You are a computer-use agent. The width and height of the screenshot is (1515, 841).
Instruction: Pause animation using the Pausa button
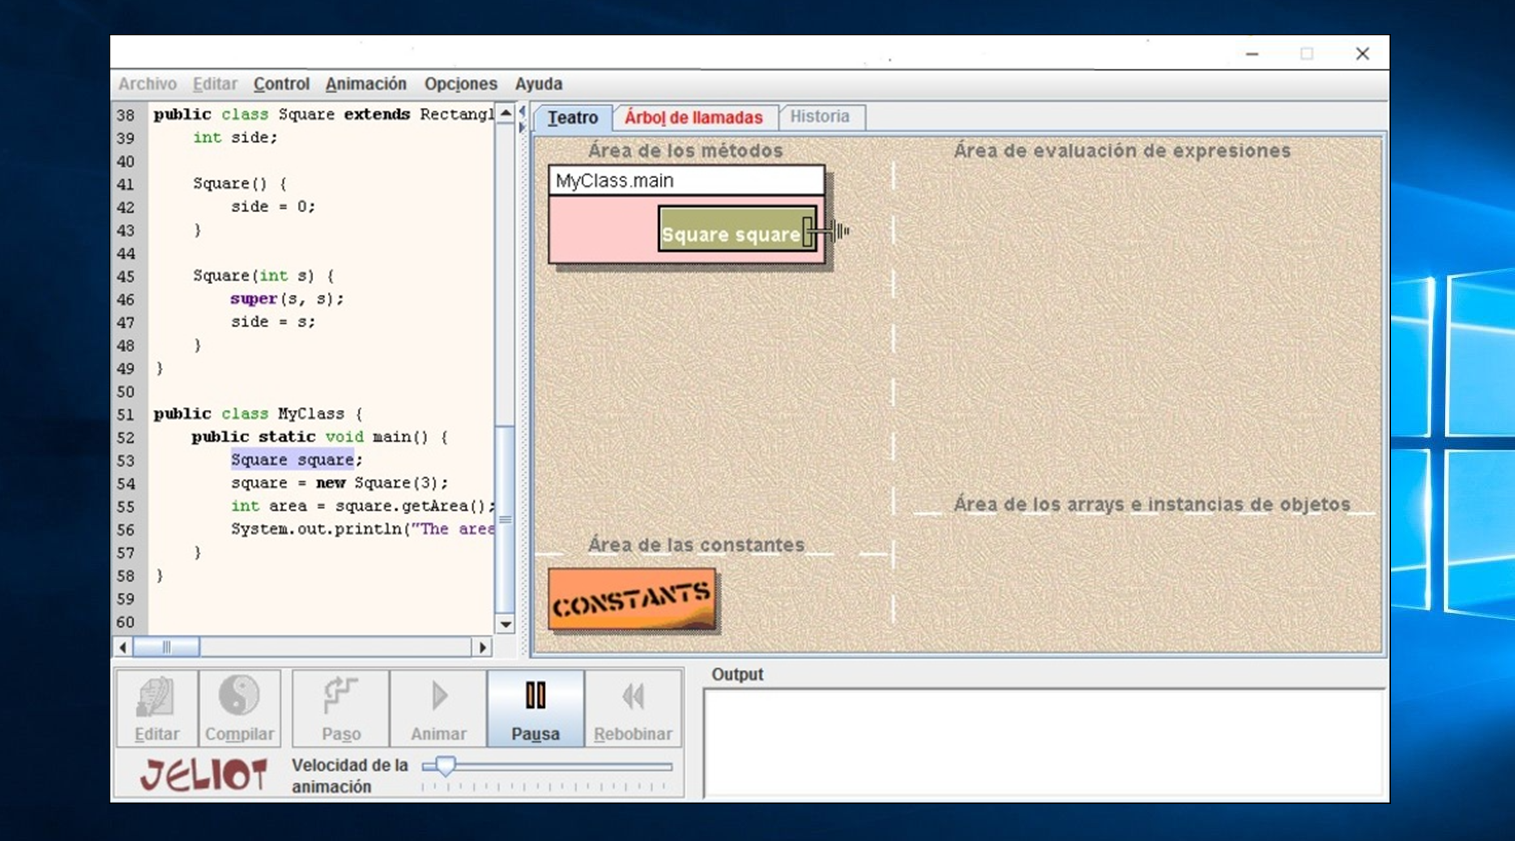[x=535, y=708]
